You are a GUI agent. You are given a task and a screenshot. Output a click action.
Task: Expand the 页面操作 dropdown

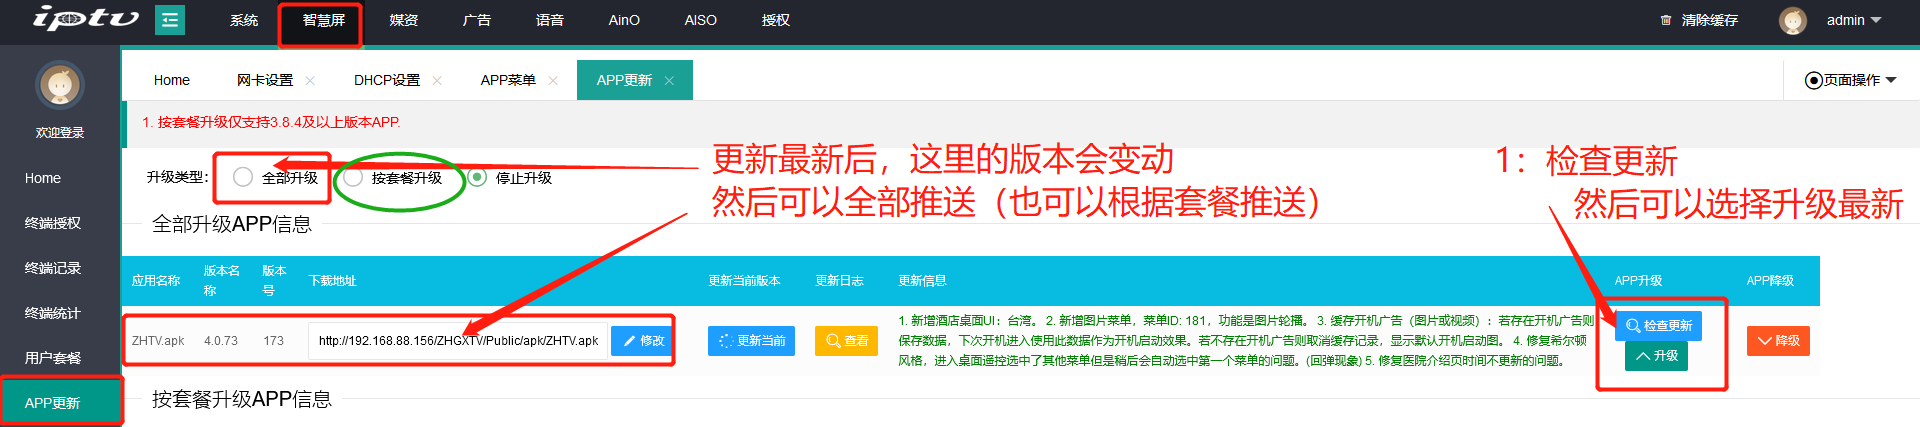click(x=1850, y=80)
